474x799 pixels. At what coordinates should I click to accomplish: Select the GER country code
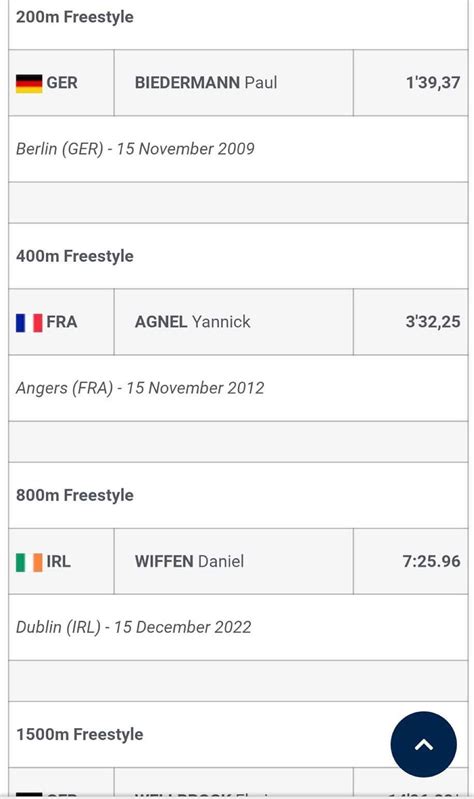tap(62, 83)
